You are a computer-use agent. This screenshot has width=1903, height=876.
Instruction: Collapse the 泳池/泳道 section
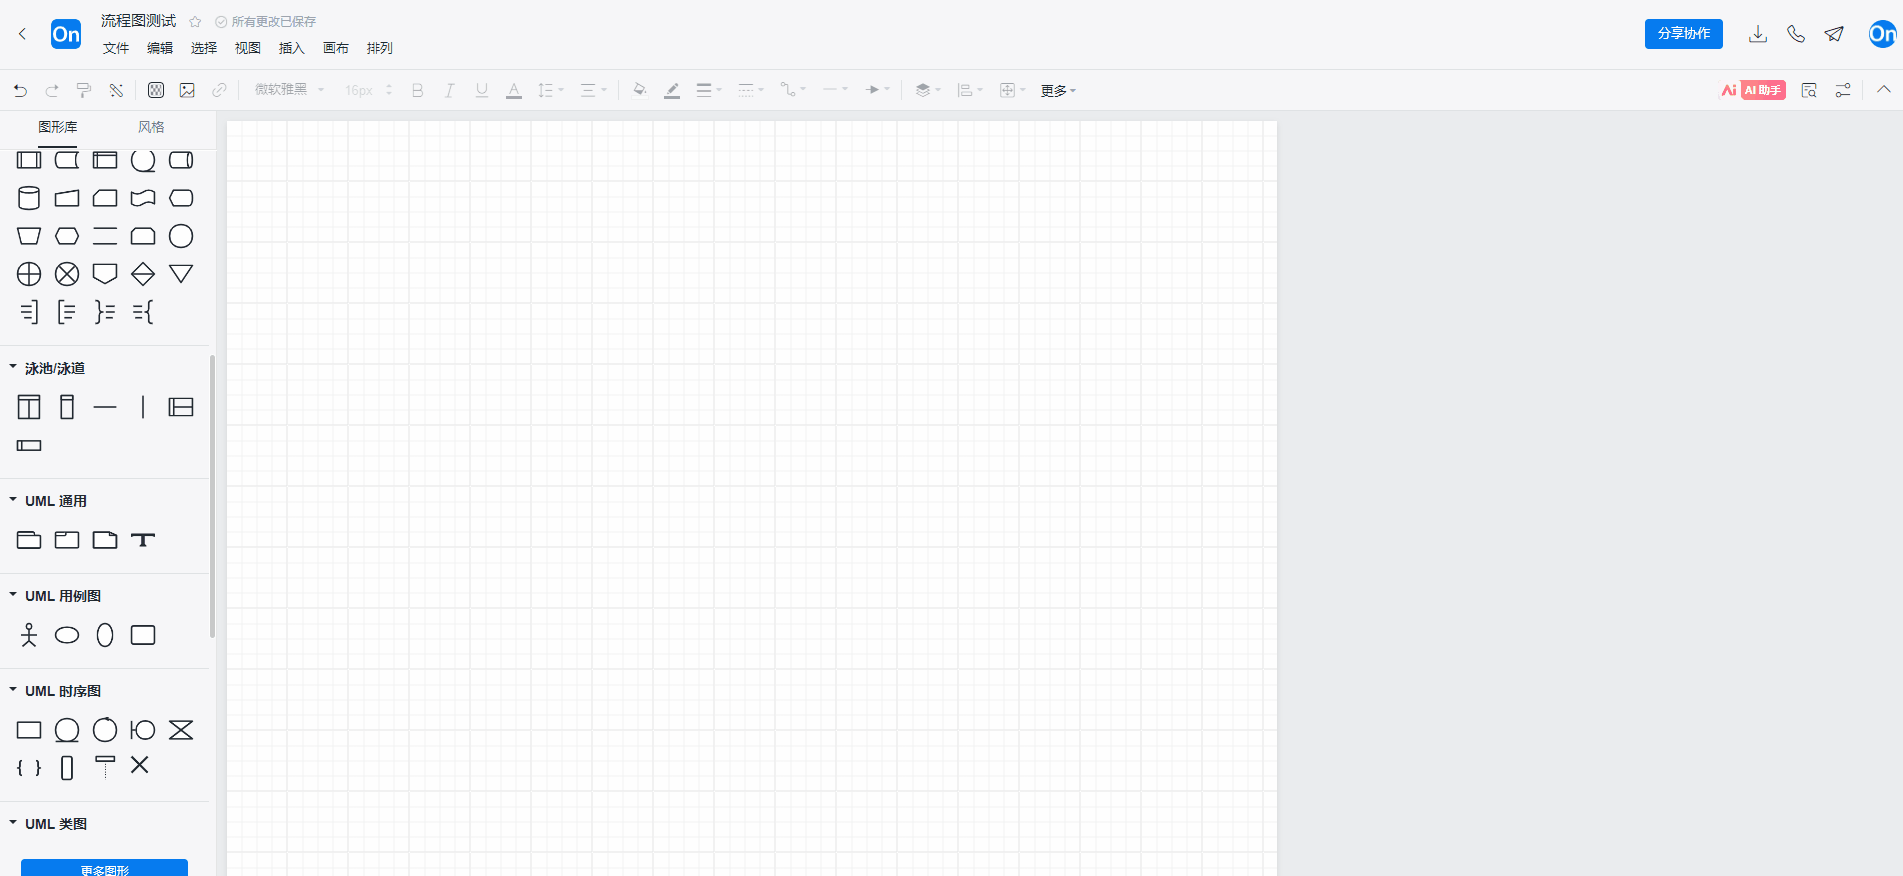13,368
